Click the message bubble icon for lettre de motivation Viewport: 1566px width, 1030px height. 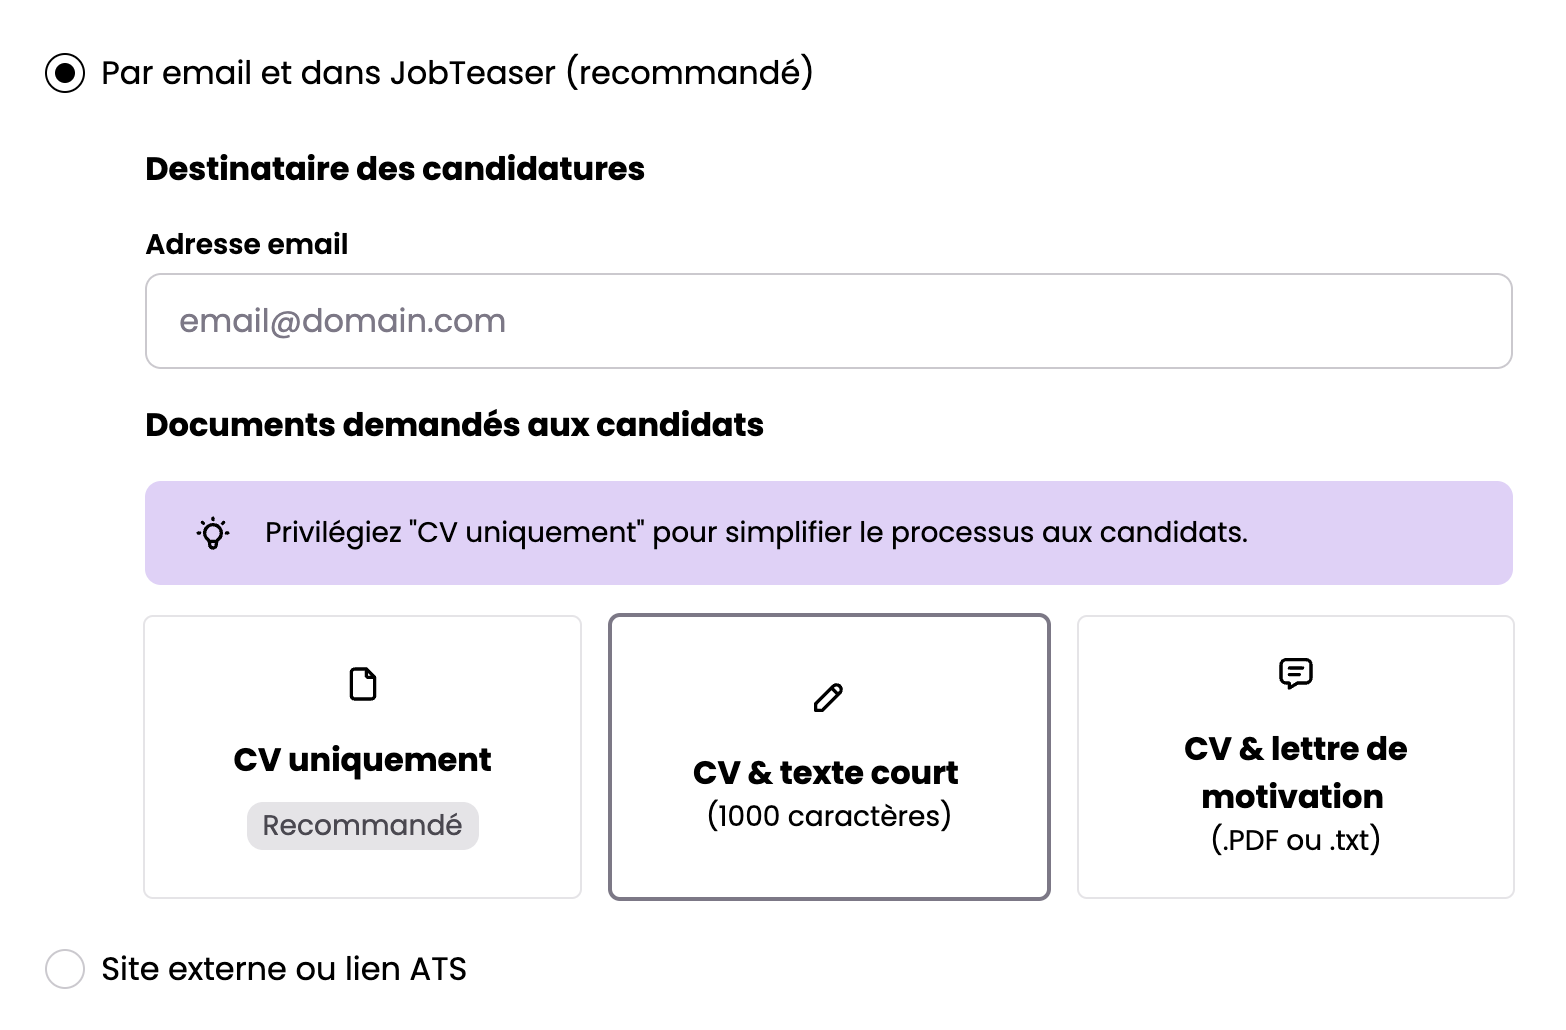pyautogui.click(x=1296, y=673)
